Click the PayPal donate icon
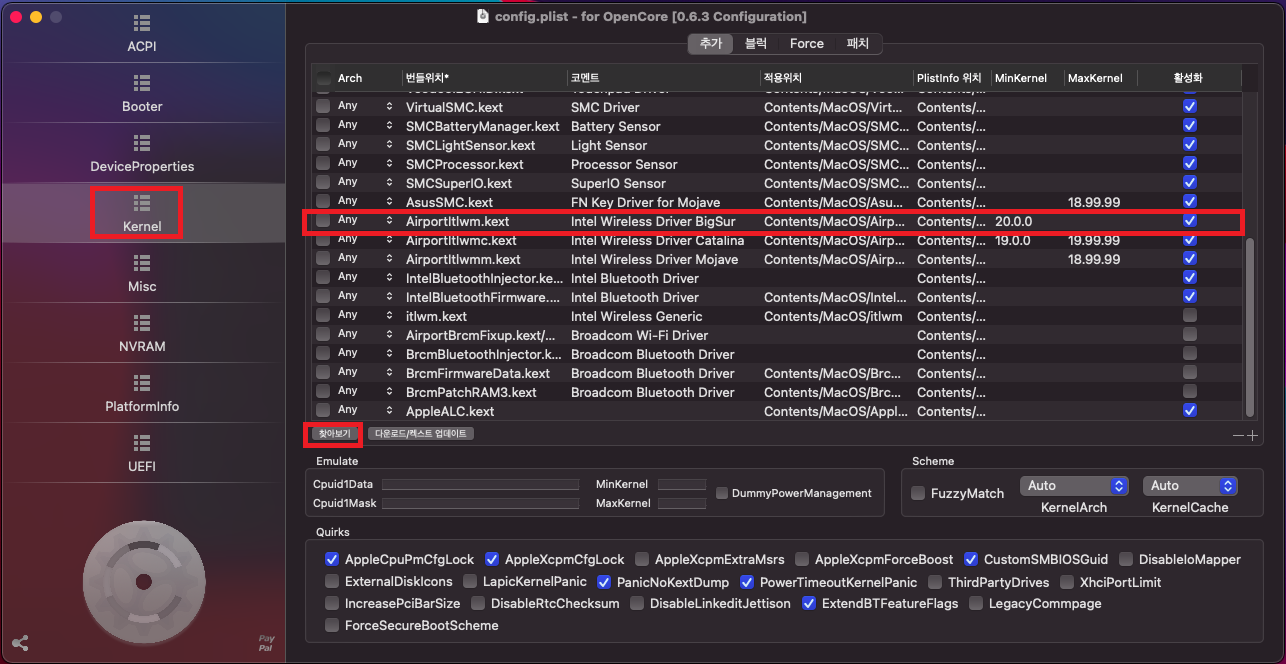 [x=266, y=642]
